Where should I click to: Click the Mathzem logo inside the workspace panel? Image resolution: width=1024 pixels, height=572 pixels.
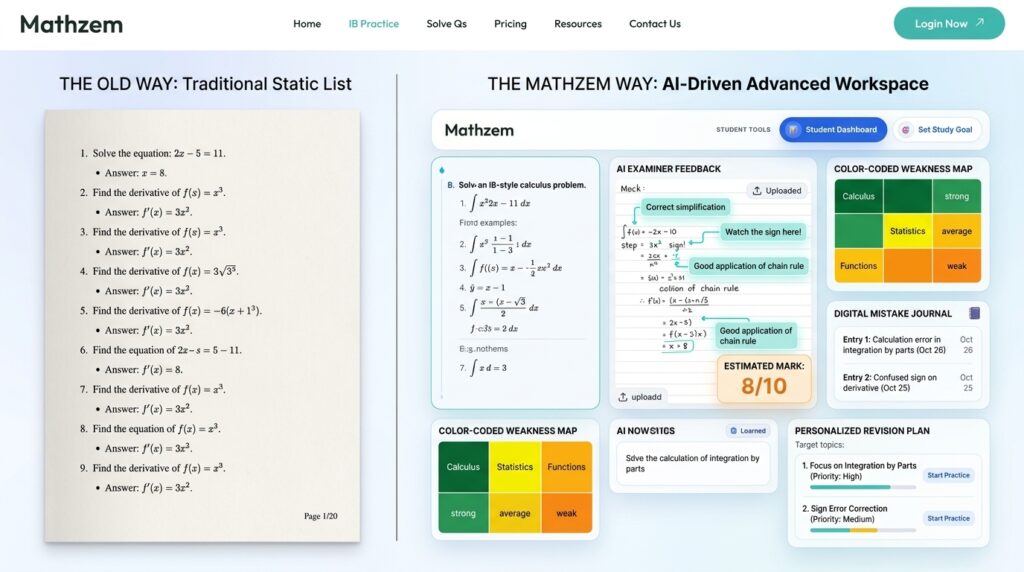[479, 130]
